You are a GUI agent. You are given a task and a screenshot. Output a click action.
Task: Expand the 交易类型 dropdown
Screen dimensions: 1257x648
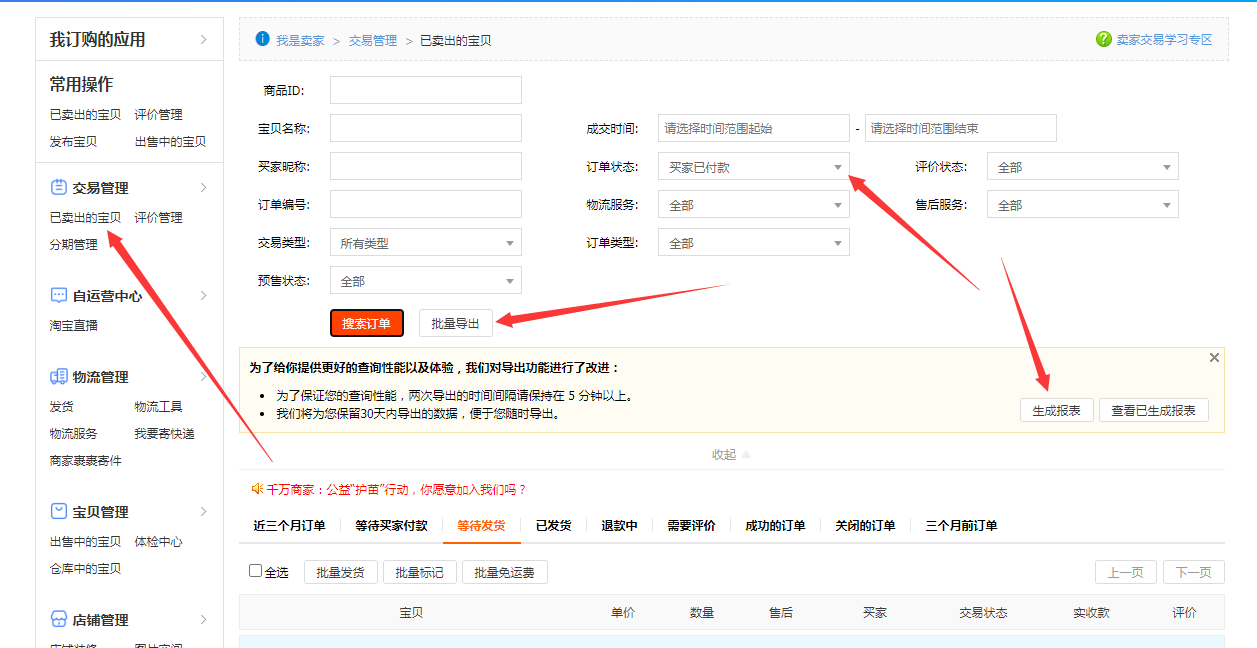425,243
